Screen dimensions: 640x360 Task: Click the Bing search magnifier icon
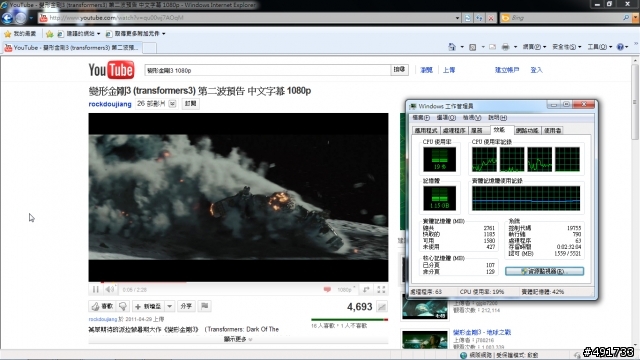point(626,18)
